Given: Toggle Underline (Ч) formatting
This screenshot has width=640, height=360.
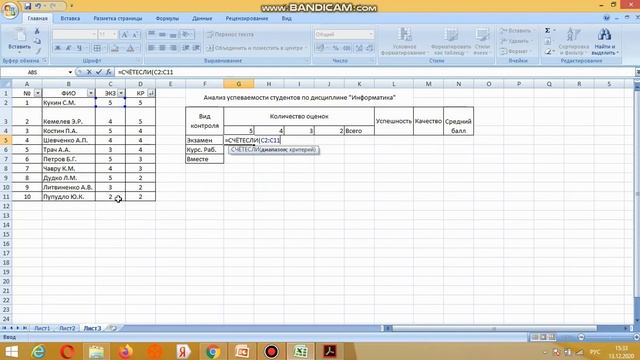Looking at the screenshot, I should [79, 48].
